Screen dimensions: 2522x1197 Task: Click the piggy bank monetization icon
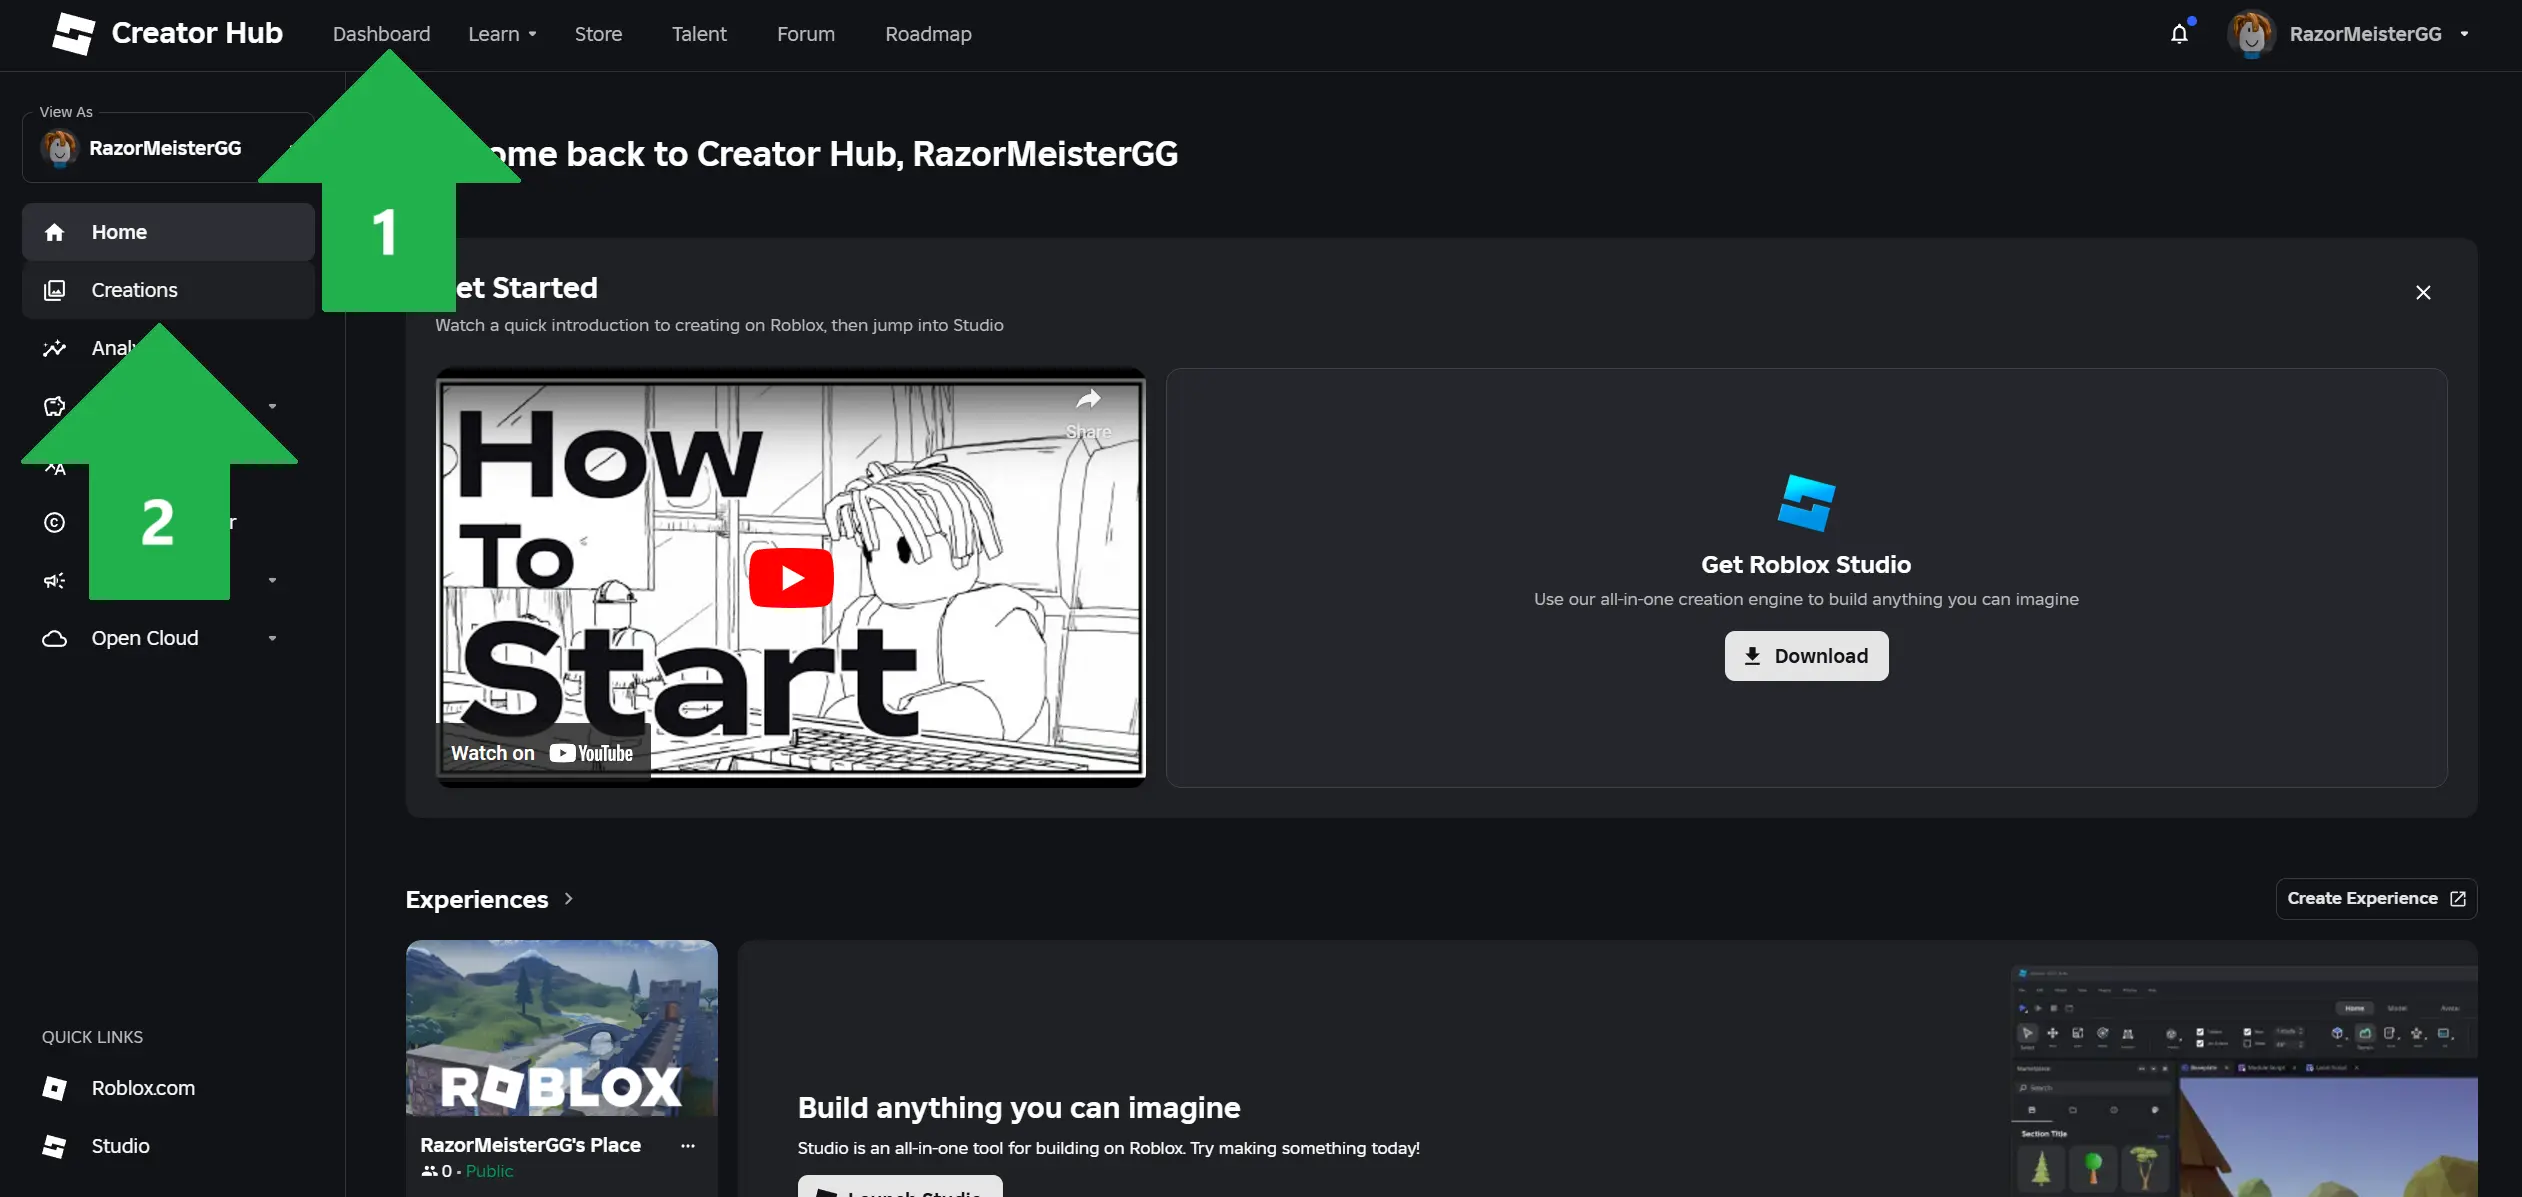(x=55, y=406)
